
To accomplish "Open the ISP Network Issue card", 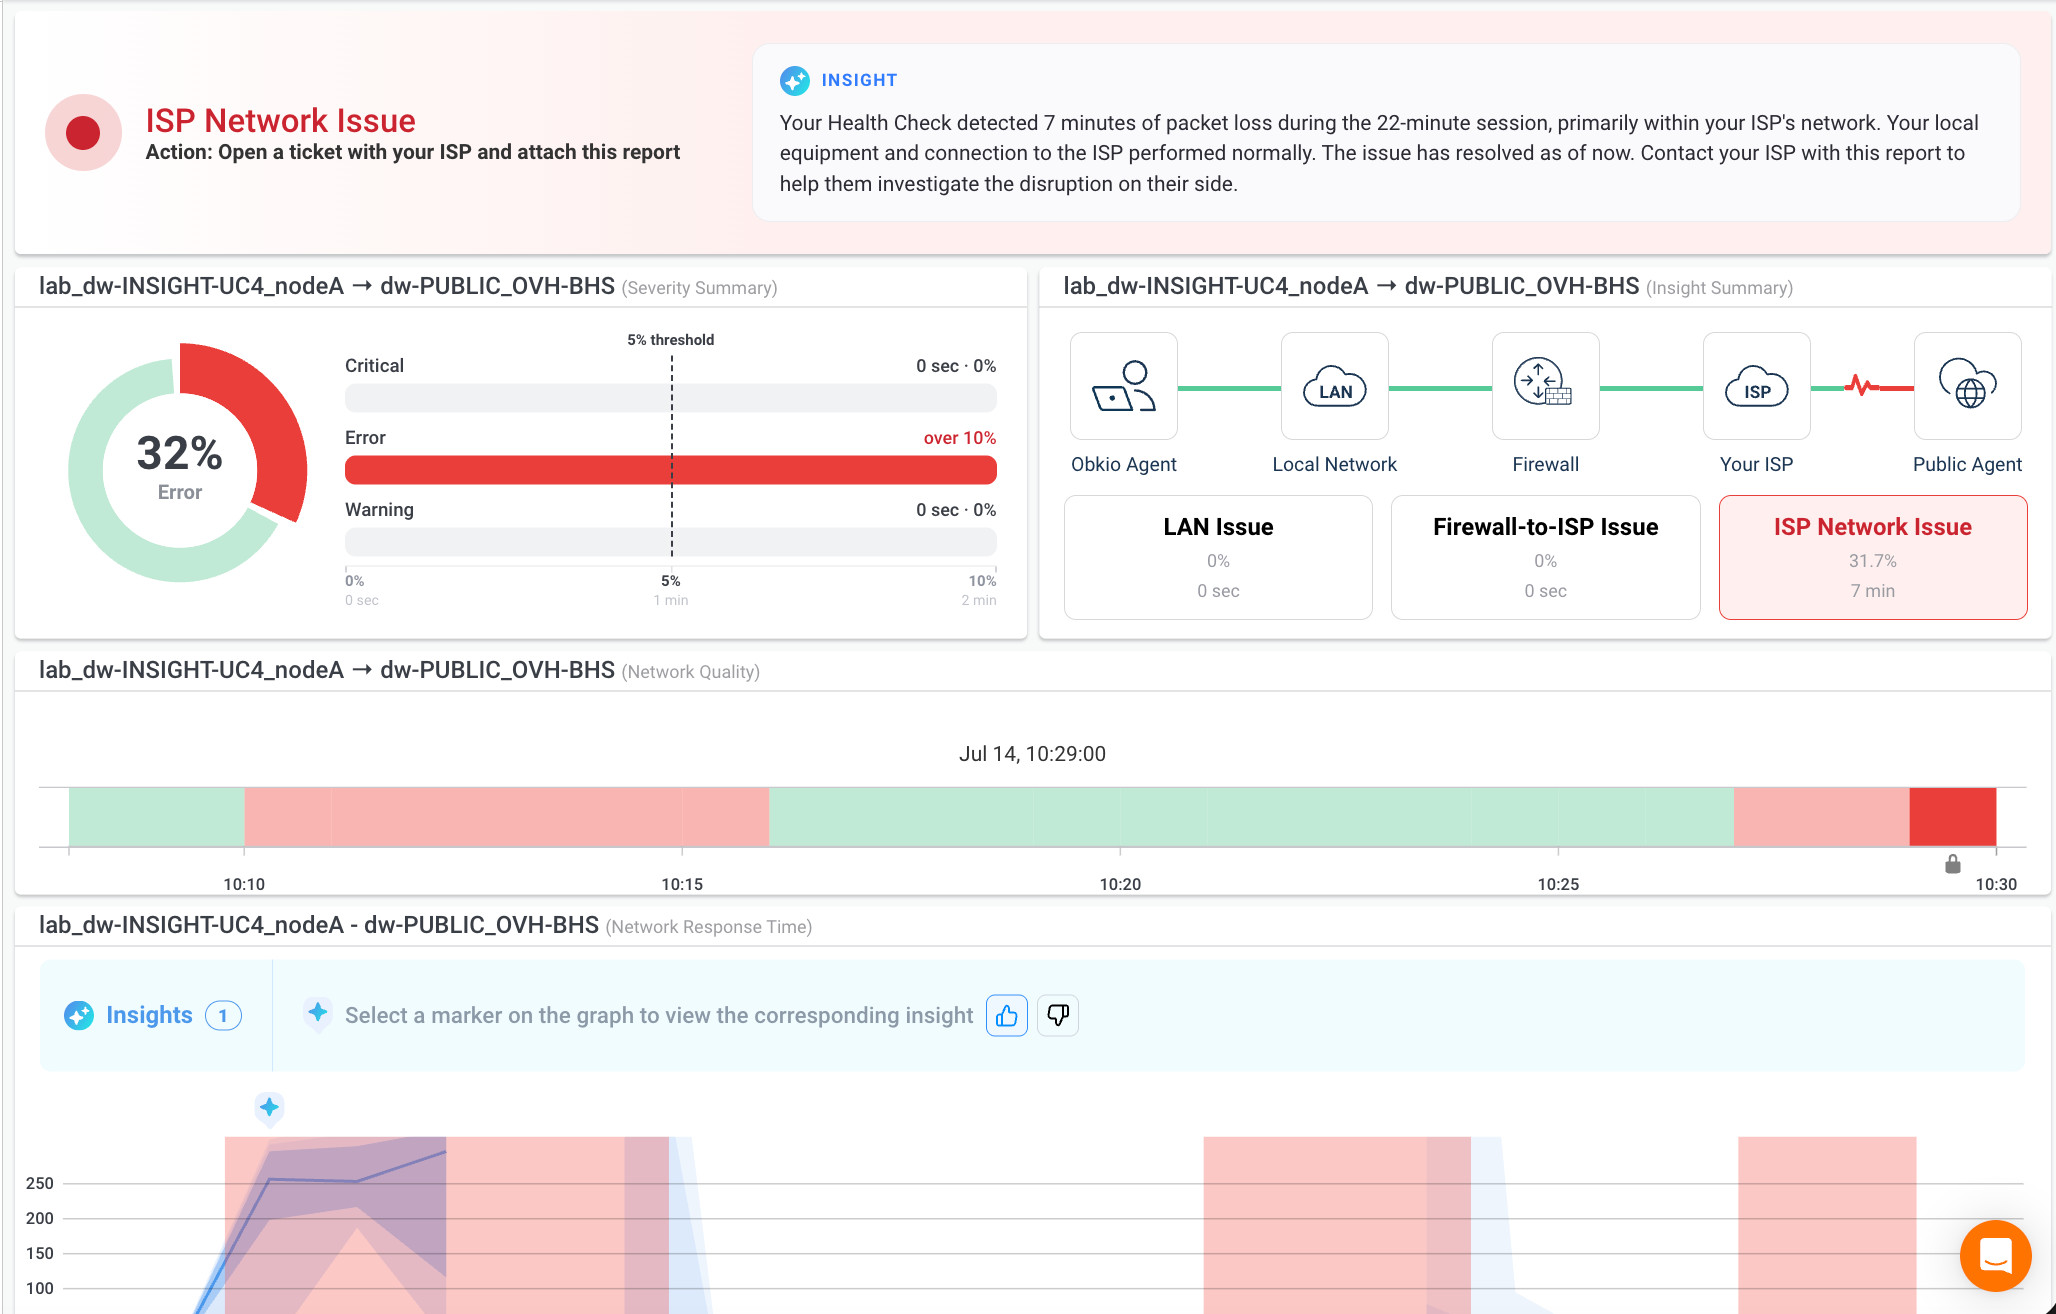I will [x=1873, y=557].
